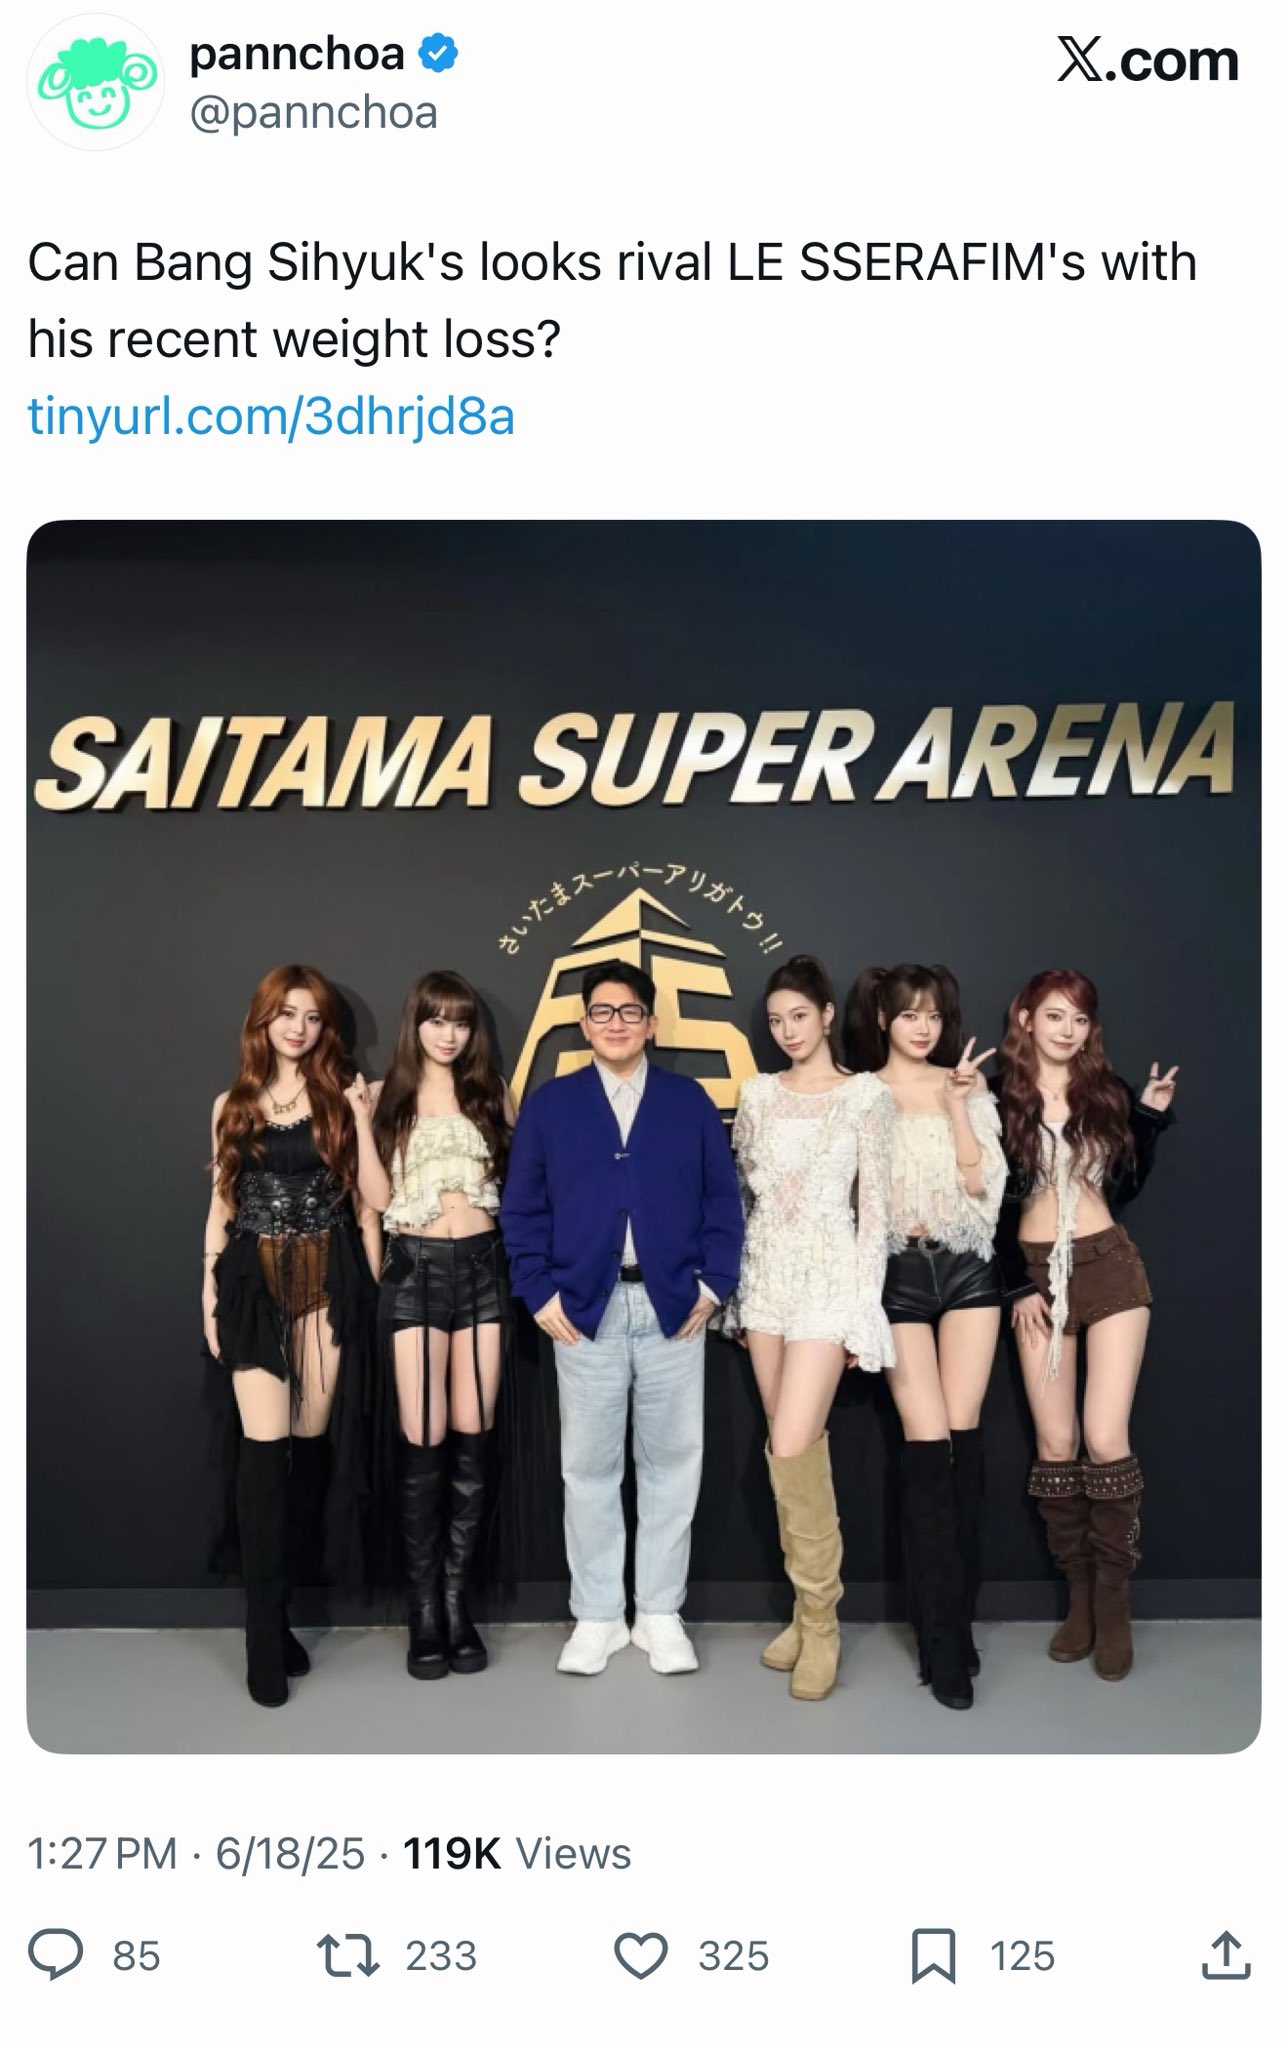
Task: Click the 85 replies count
Action: coord(137,1957)
